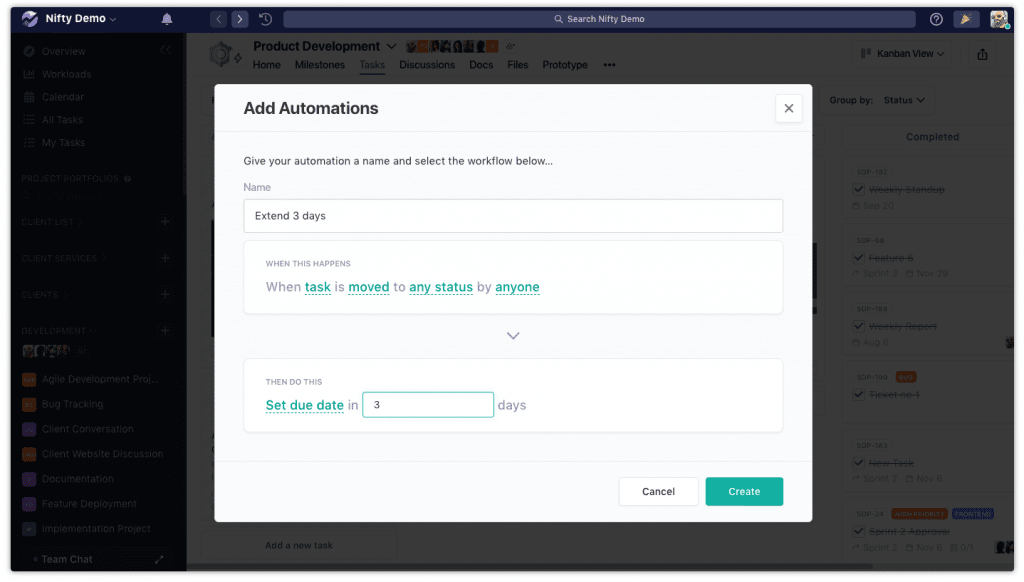Click the Search Nifty Demo bar
This screenshot has height=582, width=1024.
599,19
